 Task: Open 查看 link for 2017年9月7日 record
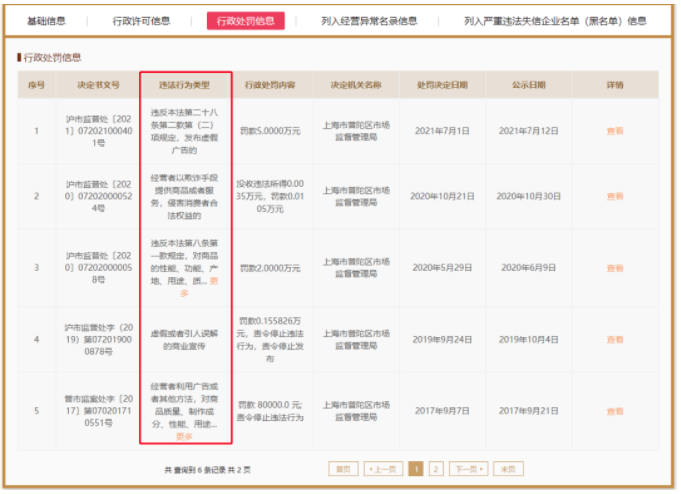(615, 411)
